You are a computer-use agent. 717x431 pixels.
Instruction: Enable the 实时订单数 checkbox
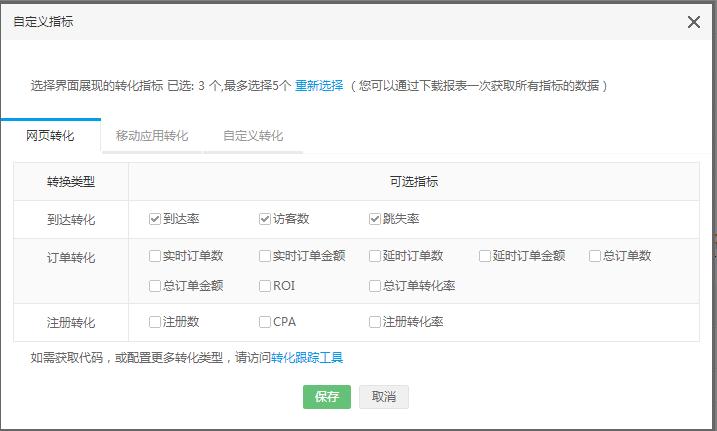(155, 256)
